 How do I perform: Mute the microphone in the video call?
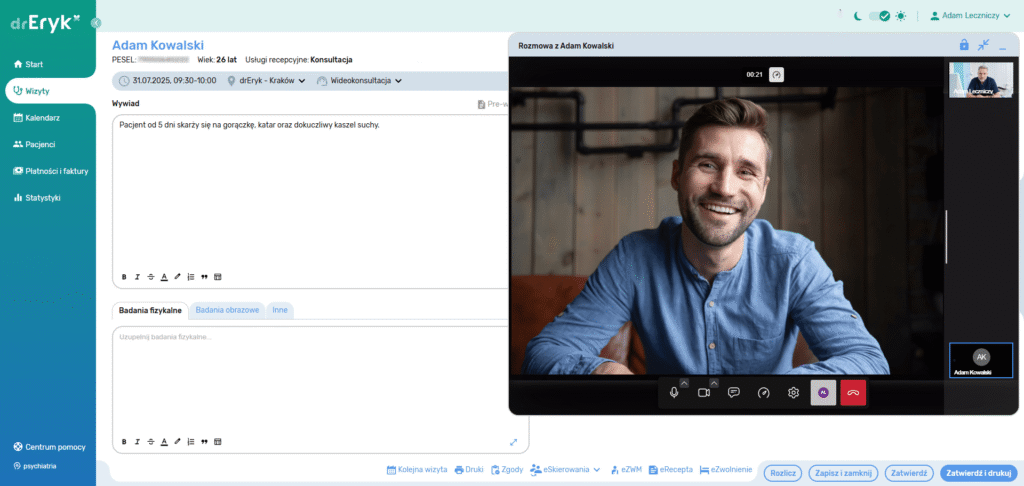pyautogui.click(x=674, y=393)
